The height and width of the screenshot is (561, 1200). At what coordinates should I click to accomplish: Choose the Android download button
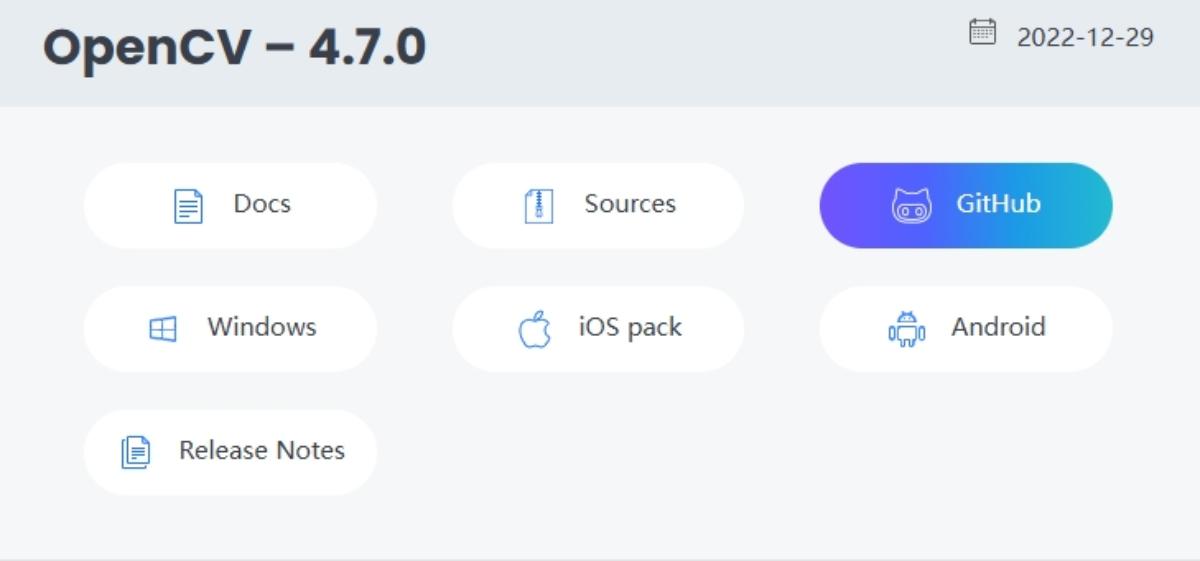coord(966,328)
